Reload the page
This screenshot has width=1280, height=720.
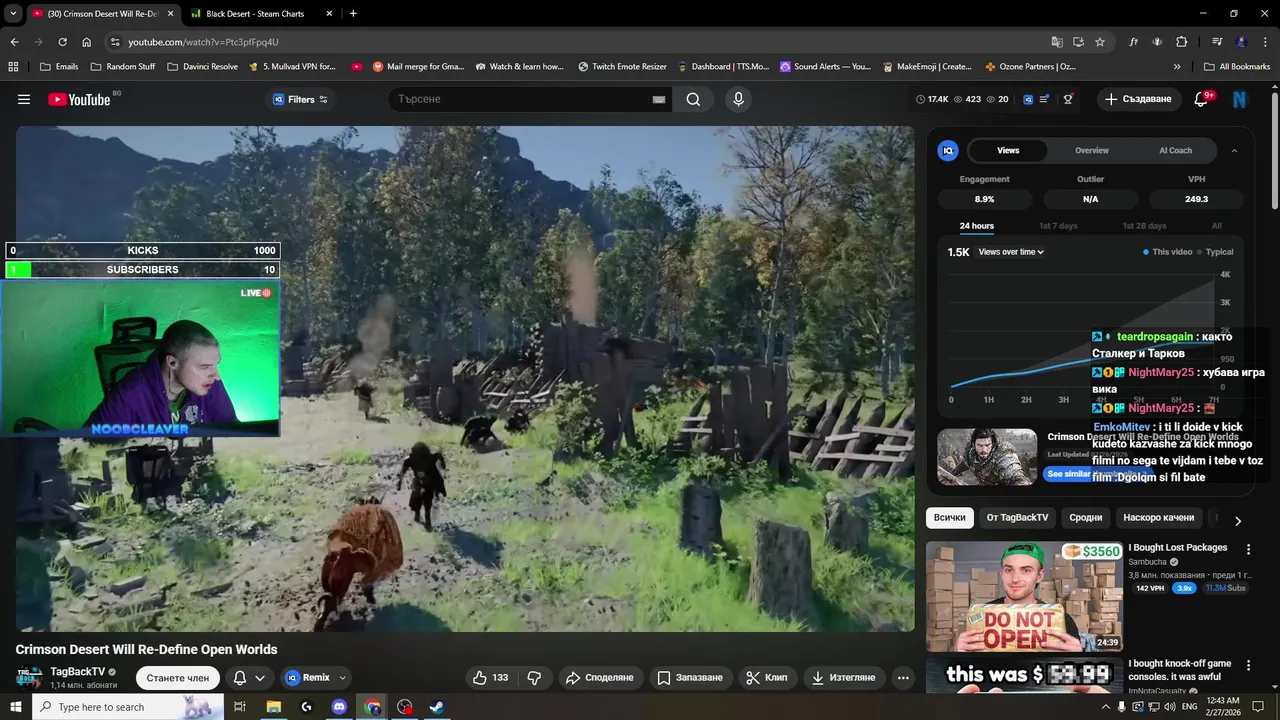tap(62, 42)
